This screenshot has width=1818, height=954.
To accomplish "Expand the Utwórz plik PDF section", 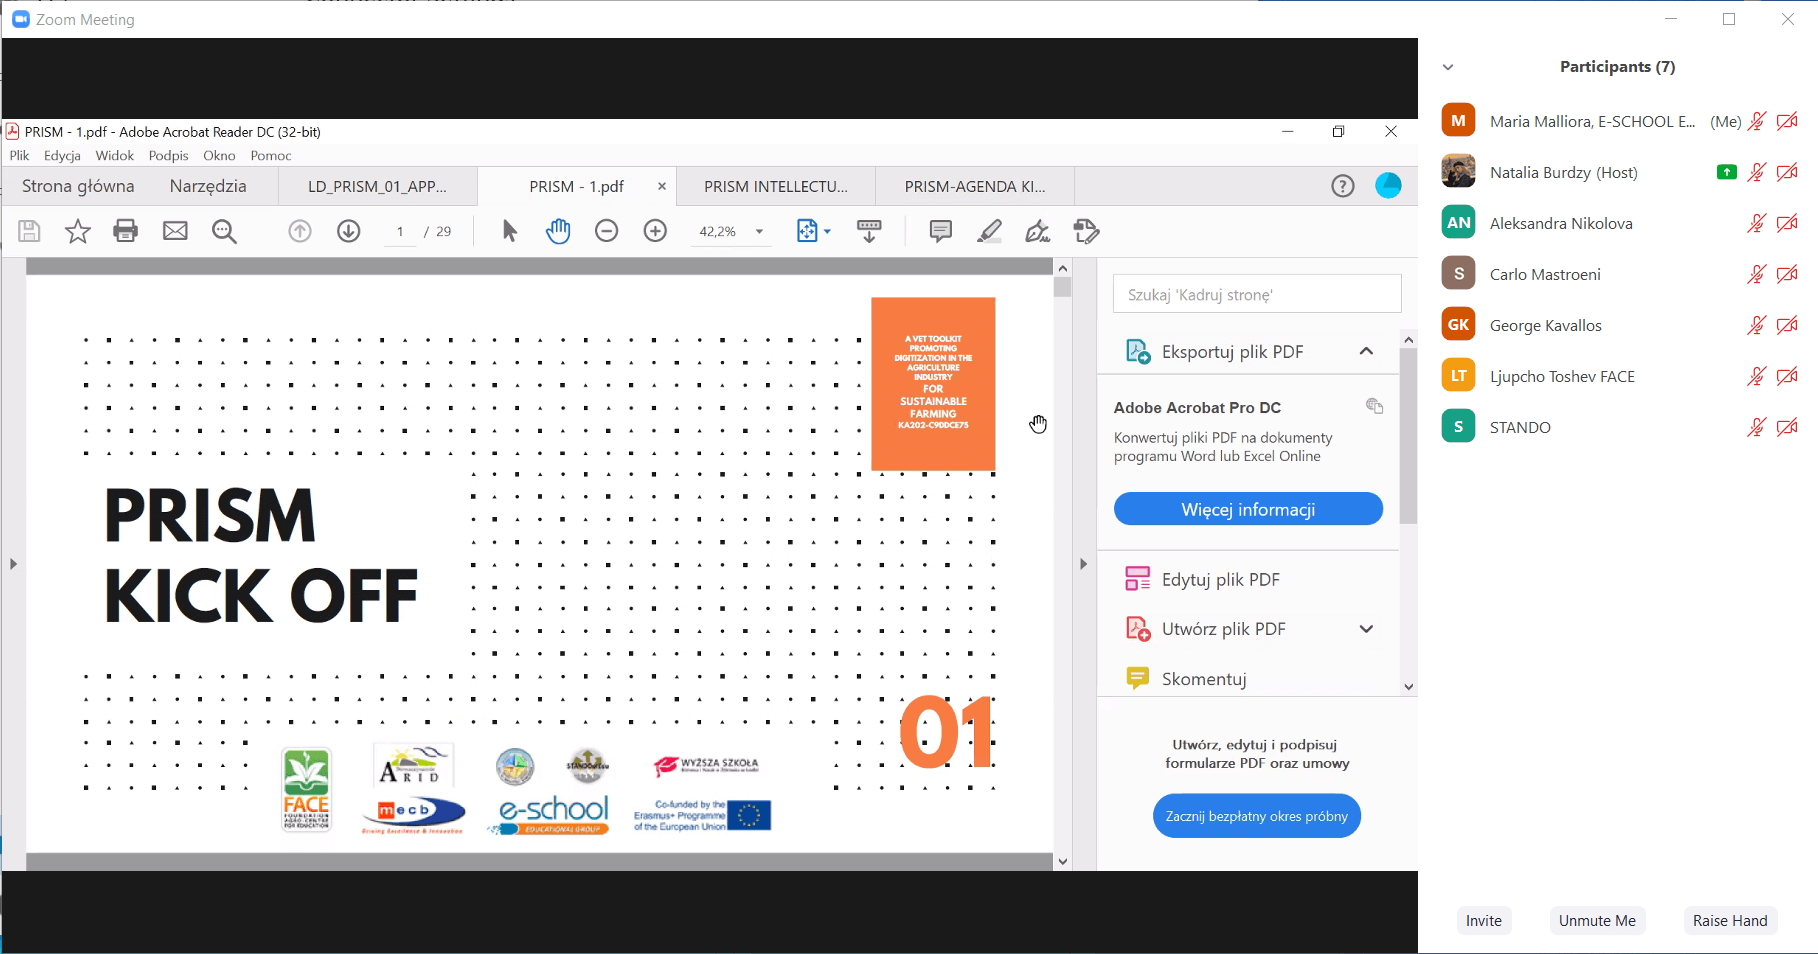I will pyautogui.click(x=1366, y=629).
